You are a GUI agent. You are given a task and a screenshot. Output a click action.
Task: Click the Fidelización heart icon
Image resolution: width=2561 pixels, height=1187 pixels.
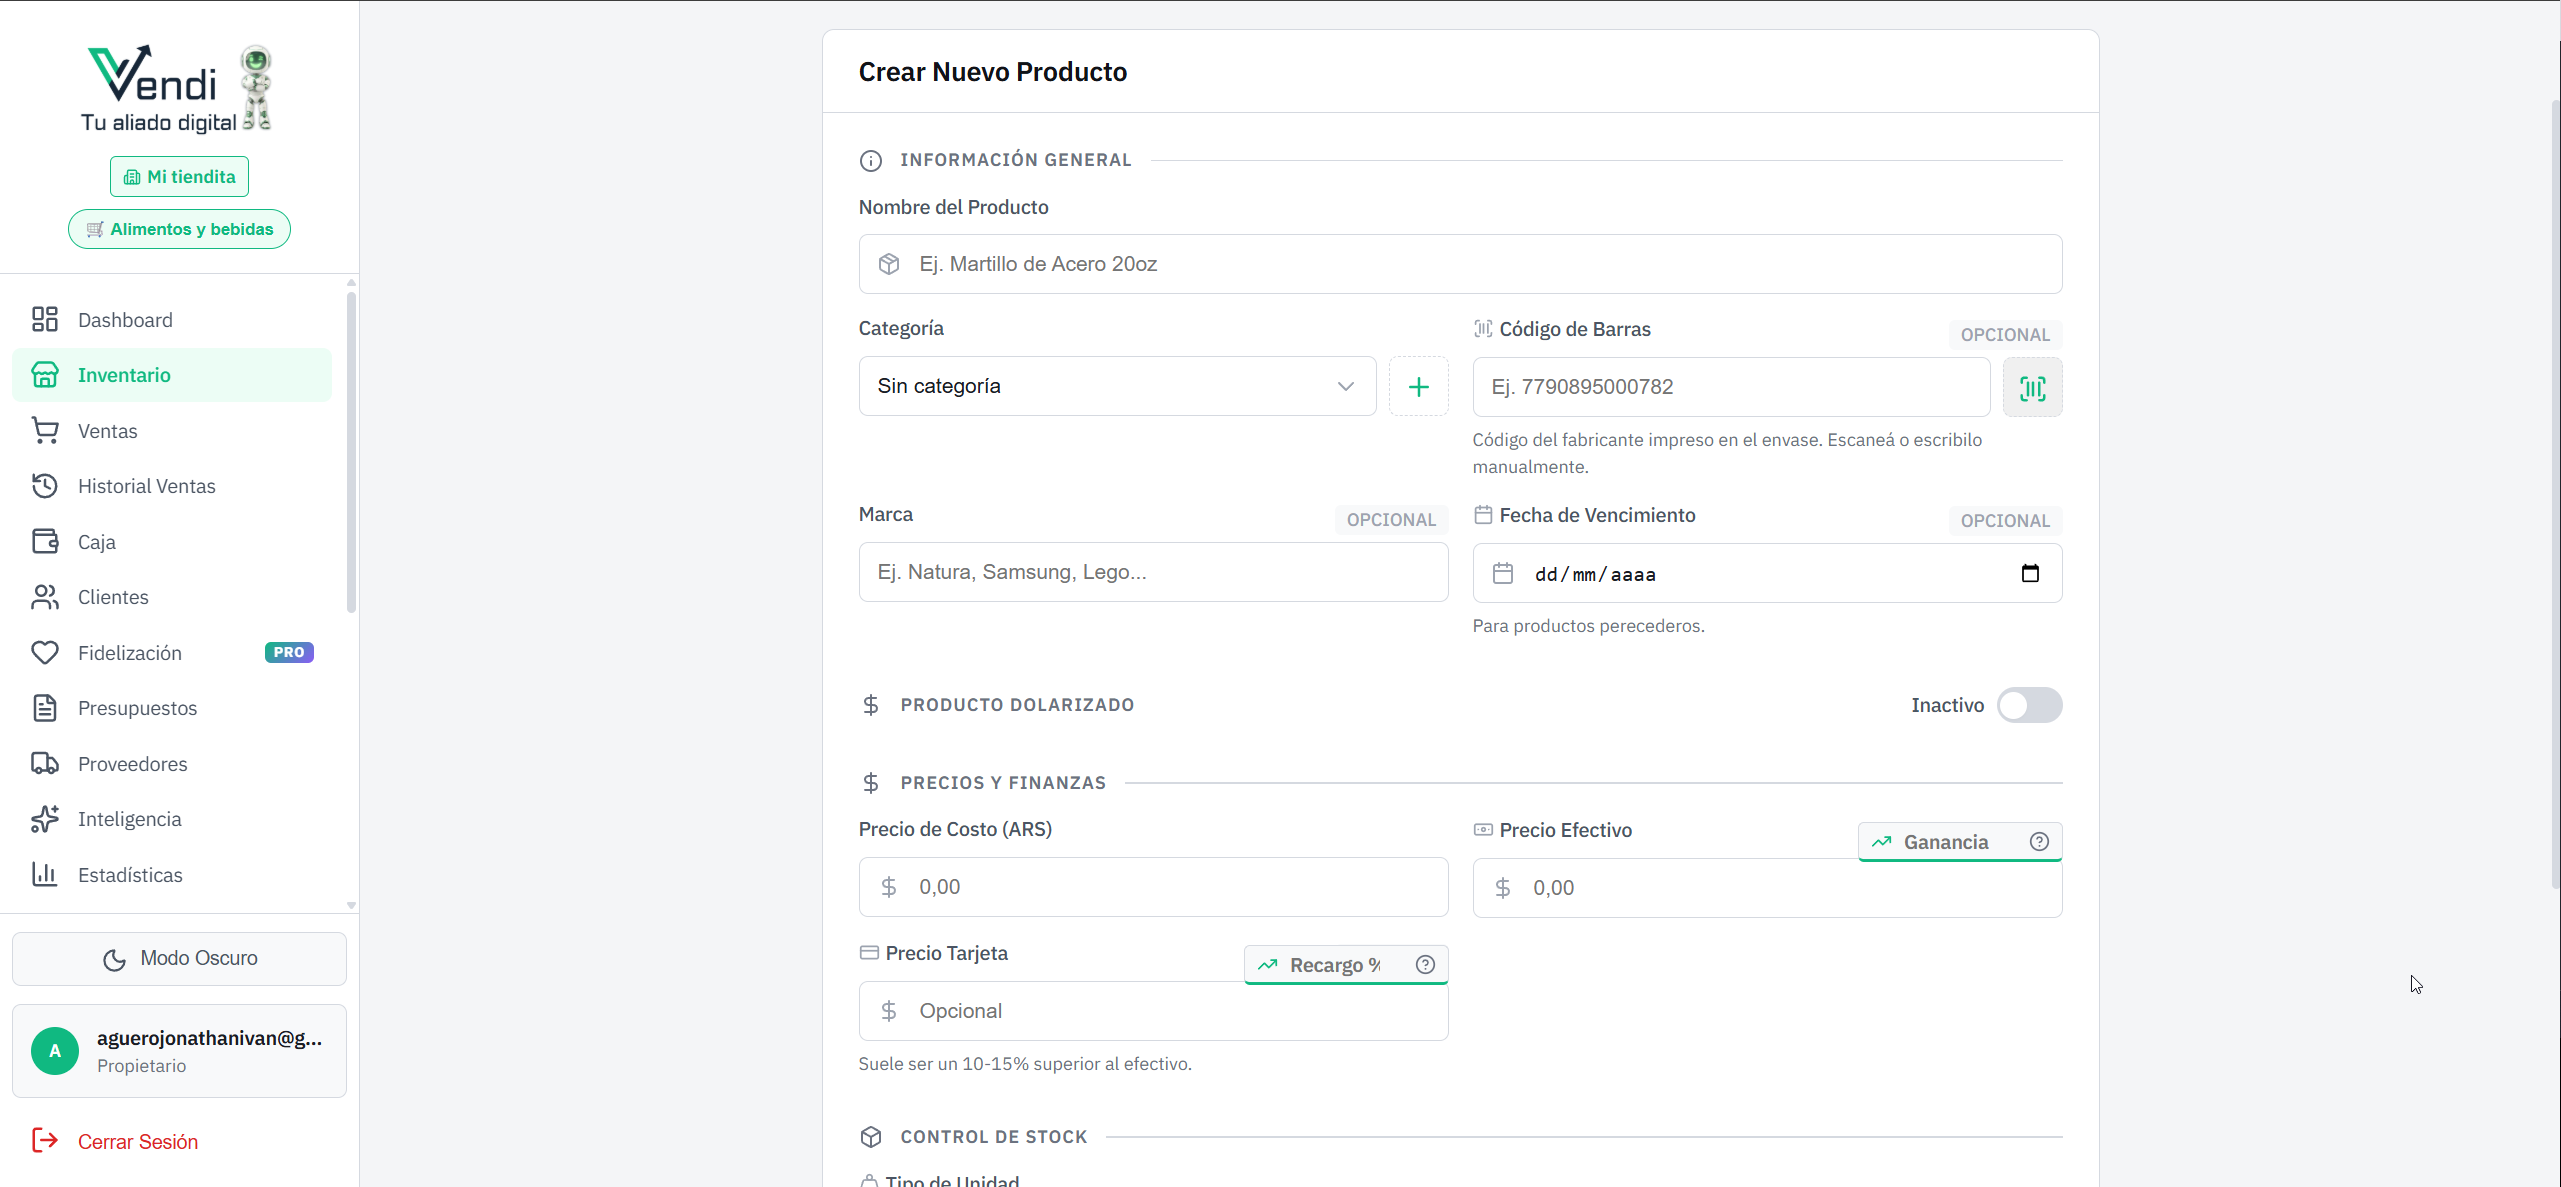coord(45,653)
